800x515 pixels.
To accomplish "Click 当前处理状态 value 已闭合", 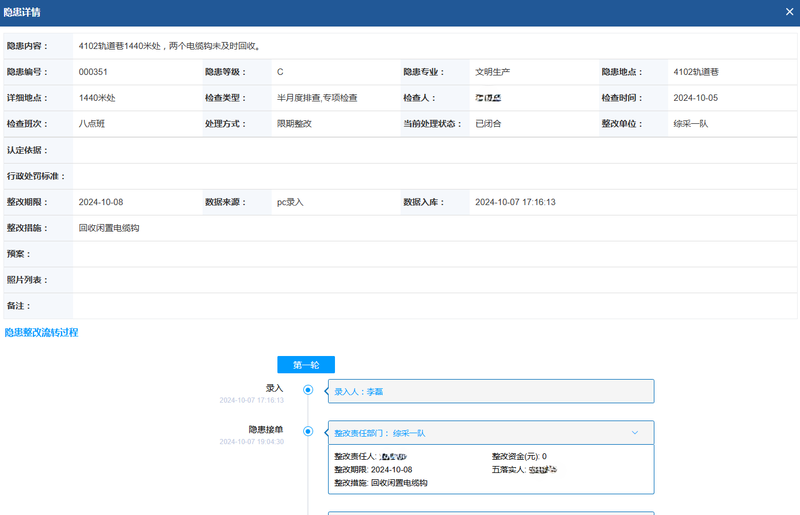I will (488, 124).
